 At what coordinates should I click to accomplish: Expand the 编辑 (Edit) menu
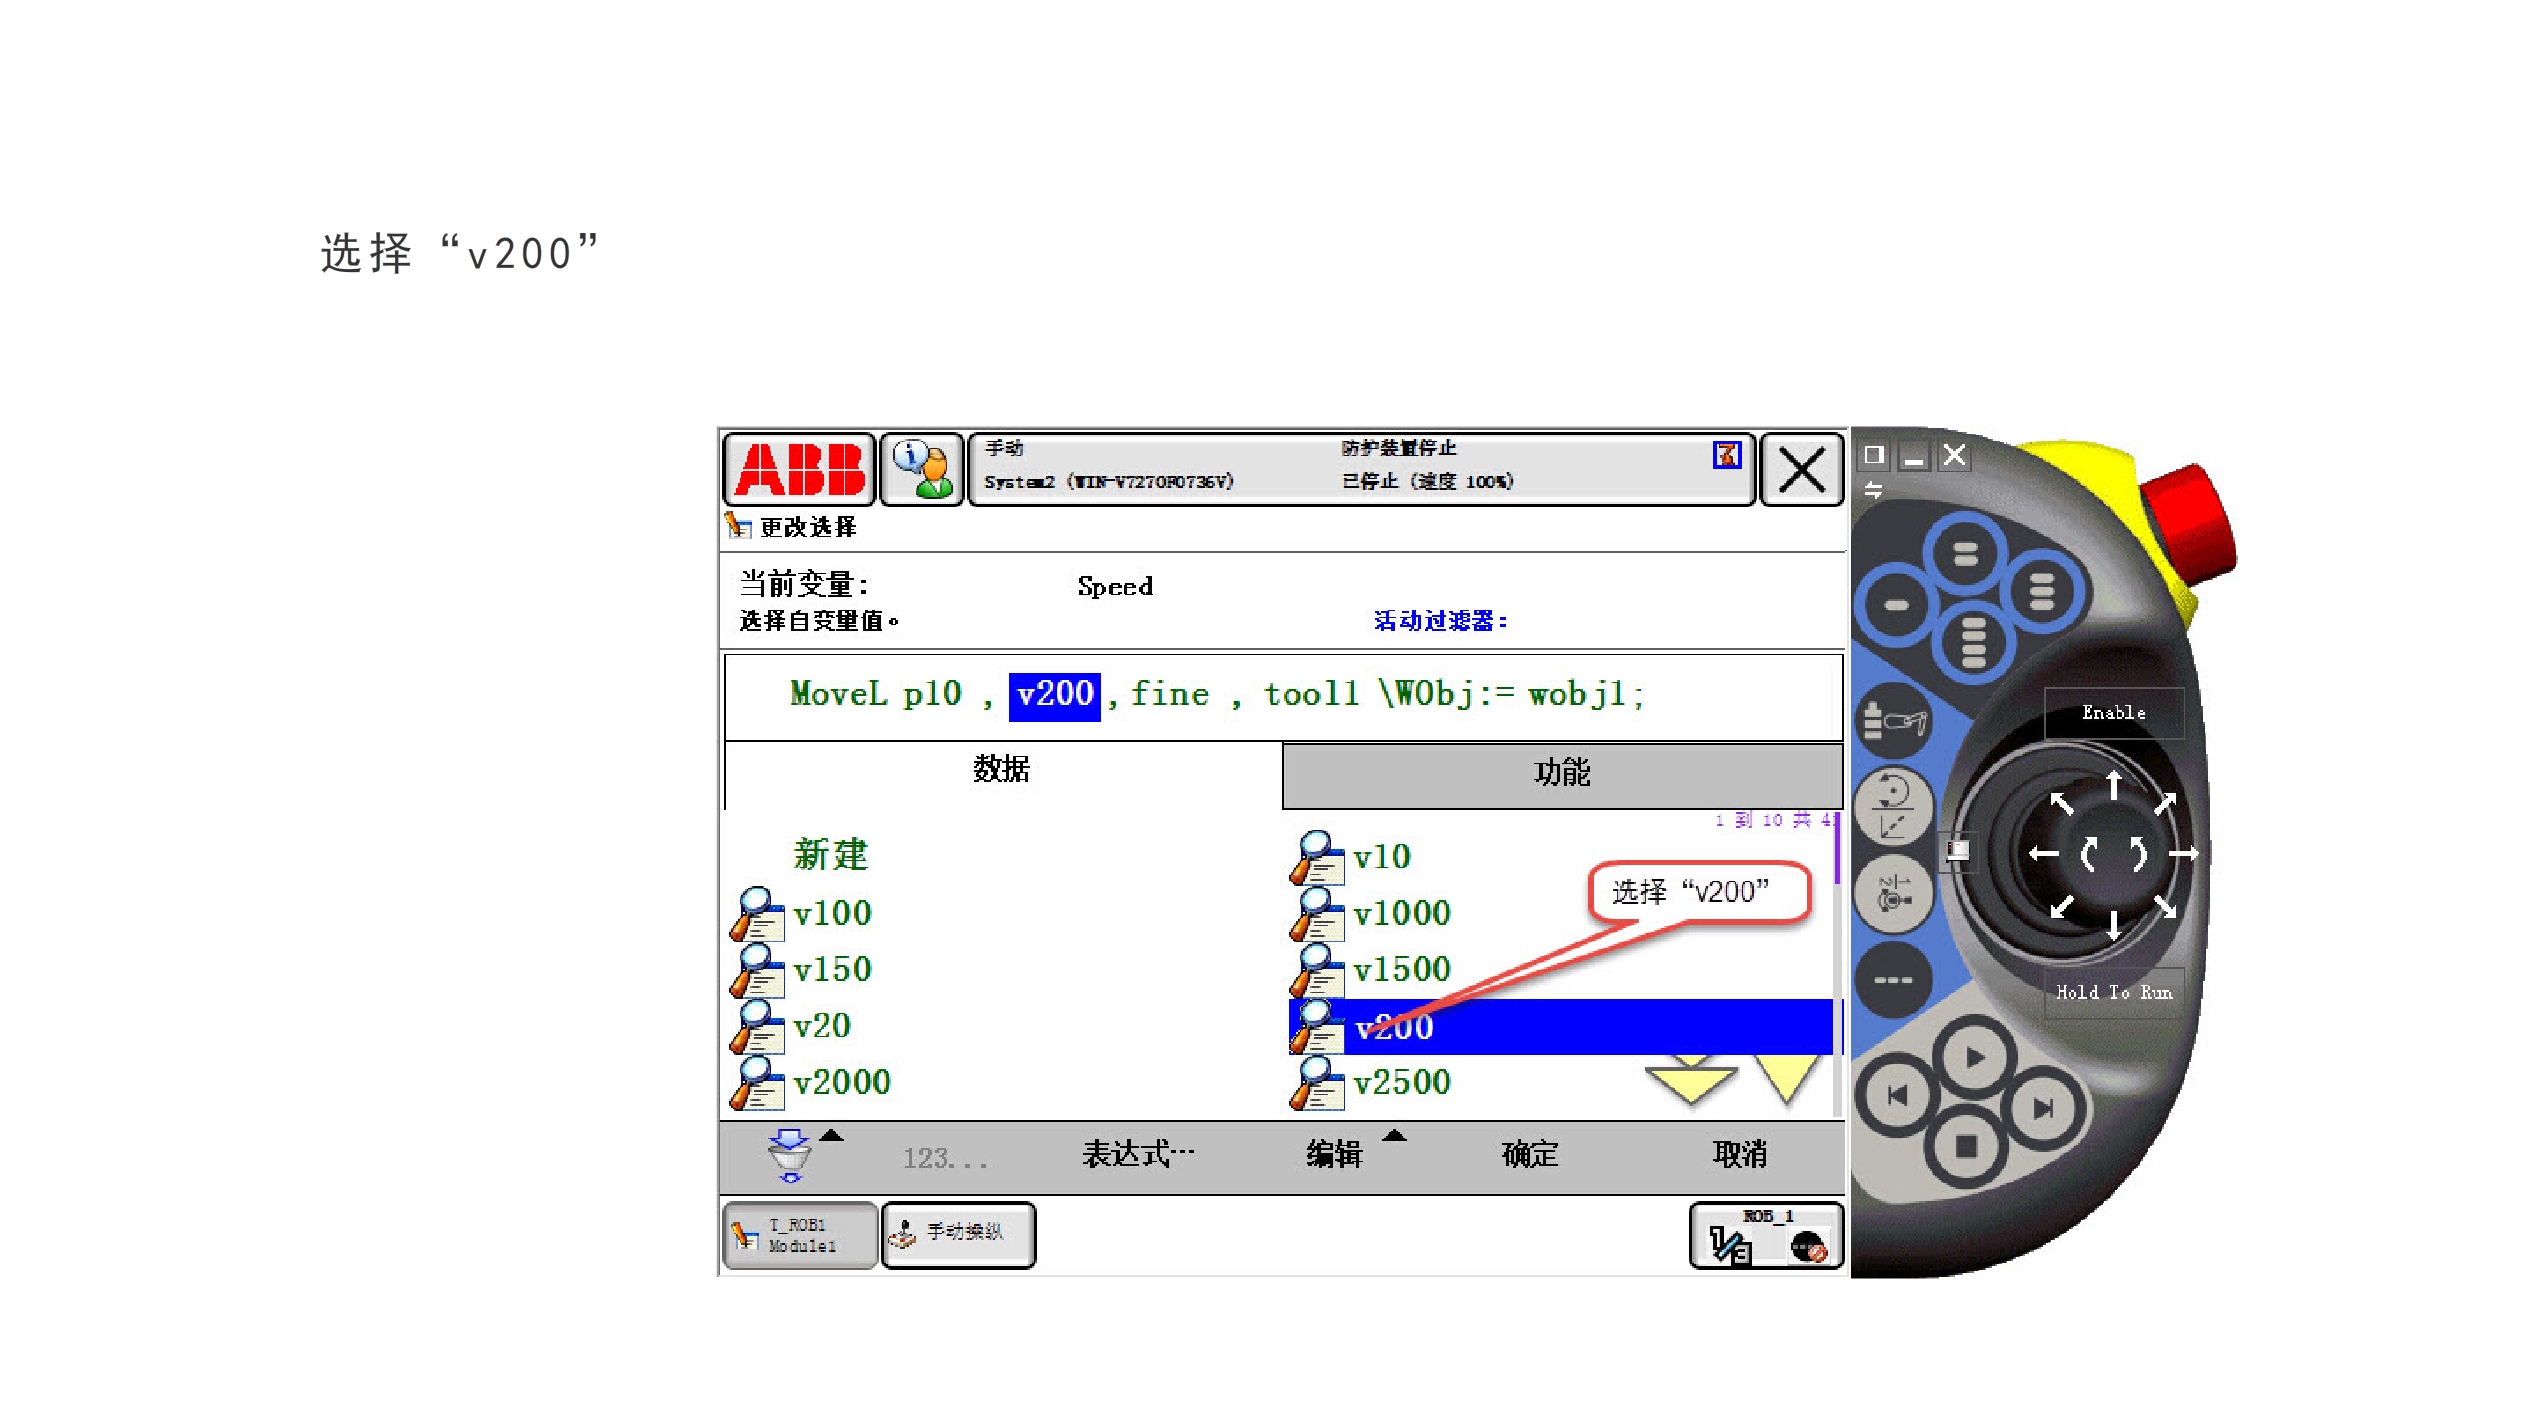pos(1335,1155)
